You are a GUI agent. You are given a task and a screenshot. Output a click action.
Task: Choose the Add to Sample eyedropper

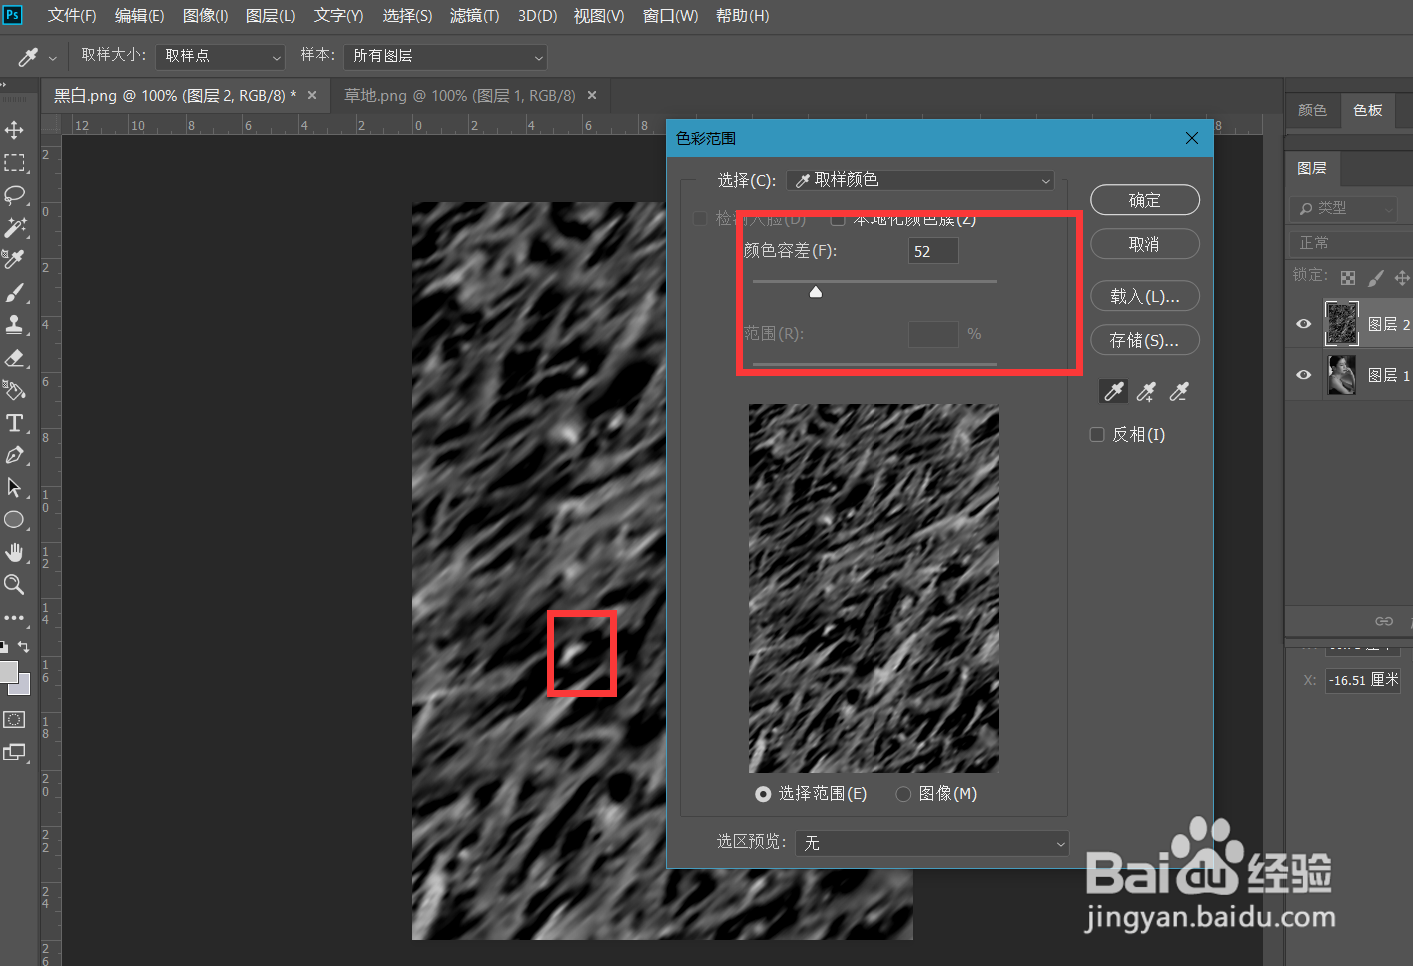tap(1146, 391)
